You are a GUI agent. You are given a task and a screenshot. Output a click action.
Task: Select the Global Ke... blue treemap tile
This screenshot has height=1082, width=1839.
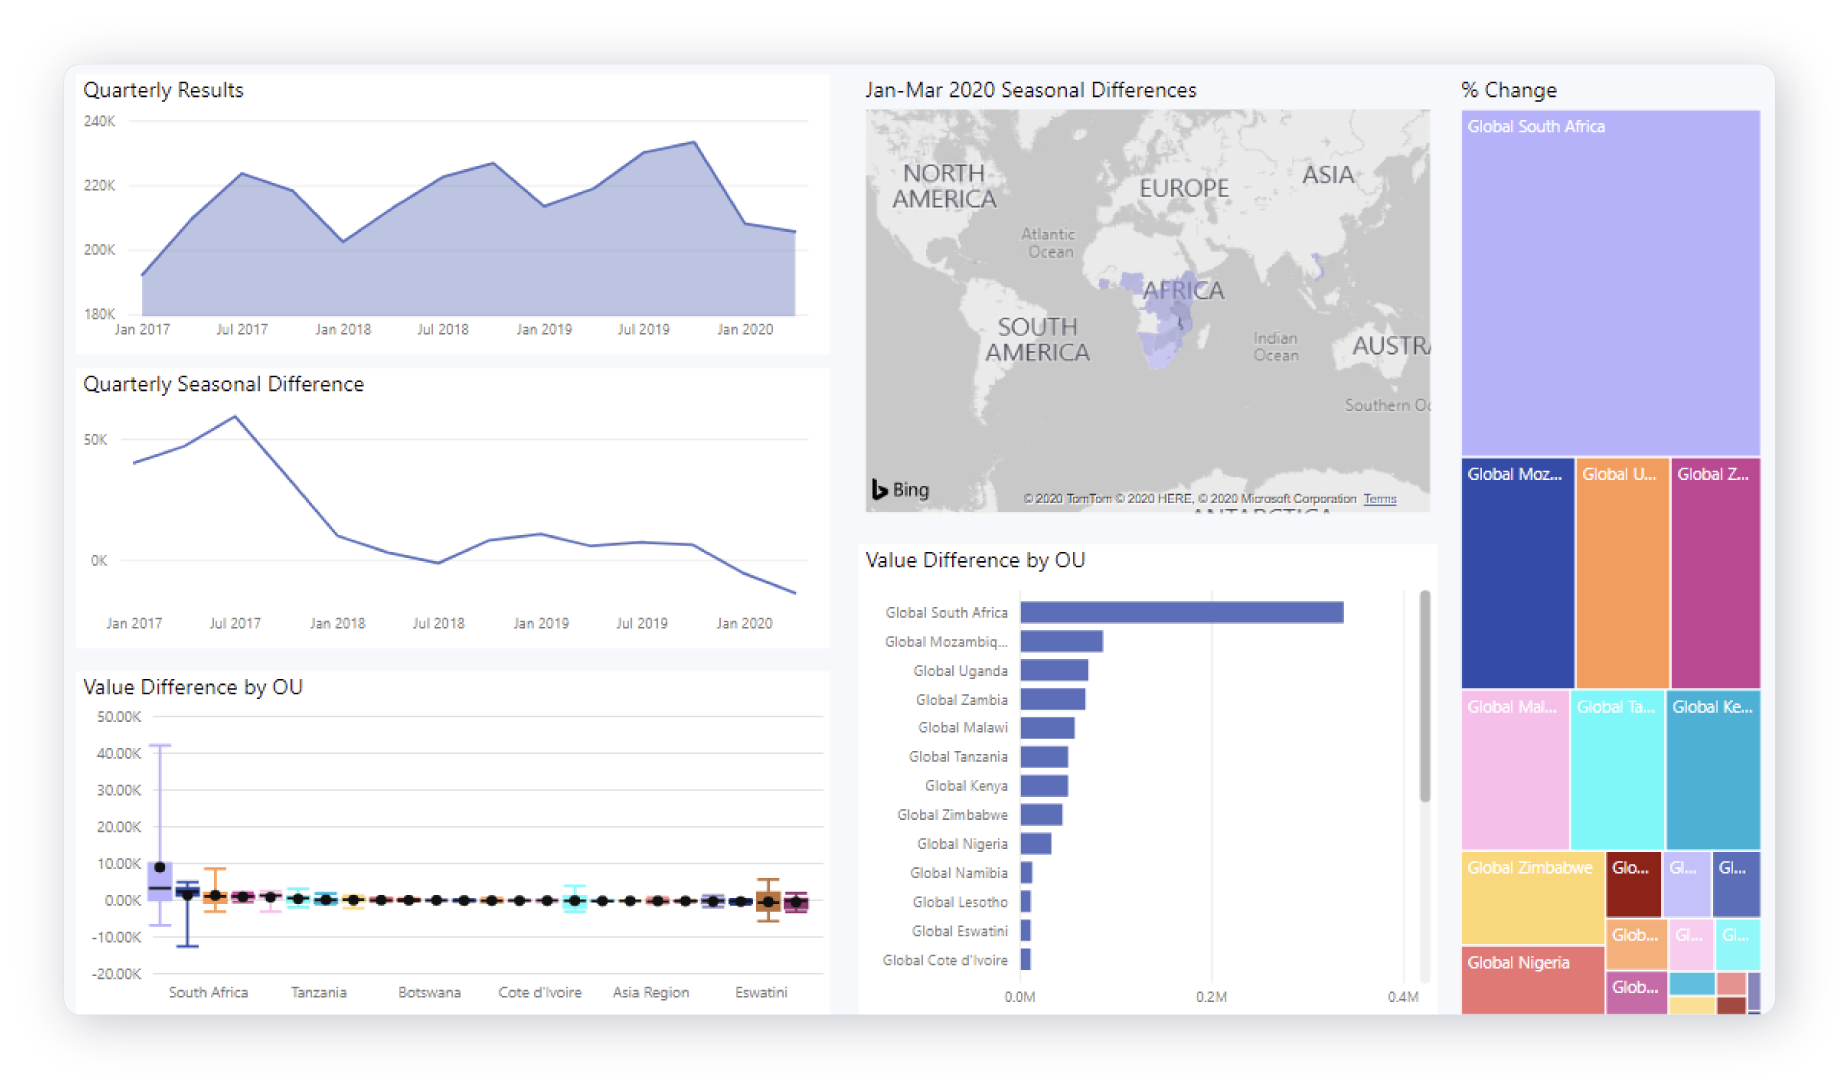(1713, 770)
